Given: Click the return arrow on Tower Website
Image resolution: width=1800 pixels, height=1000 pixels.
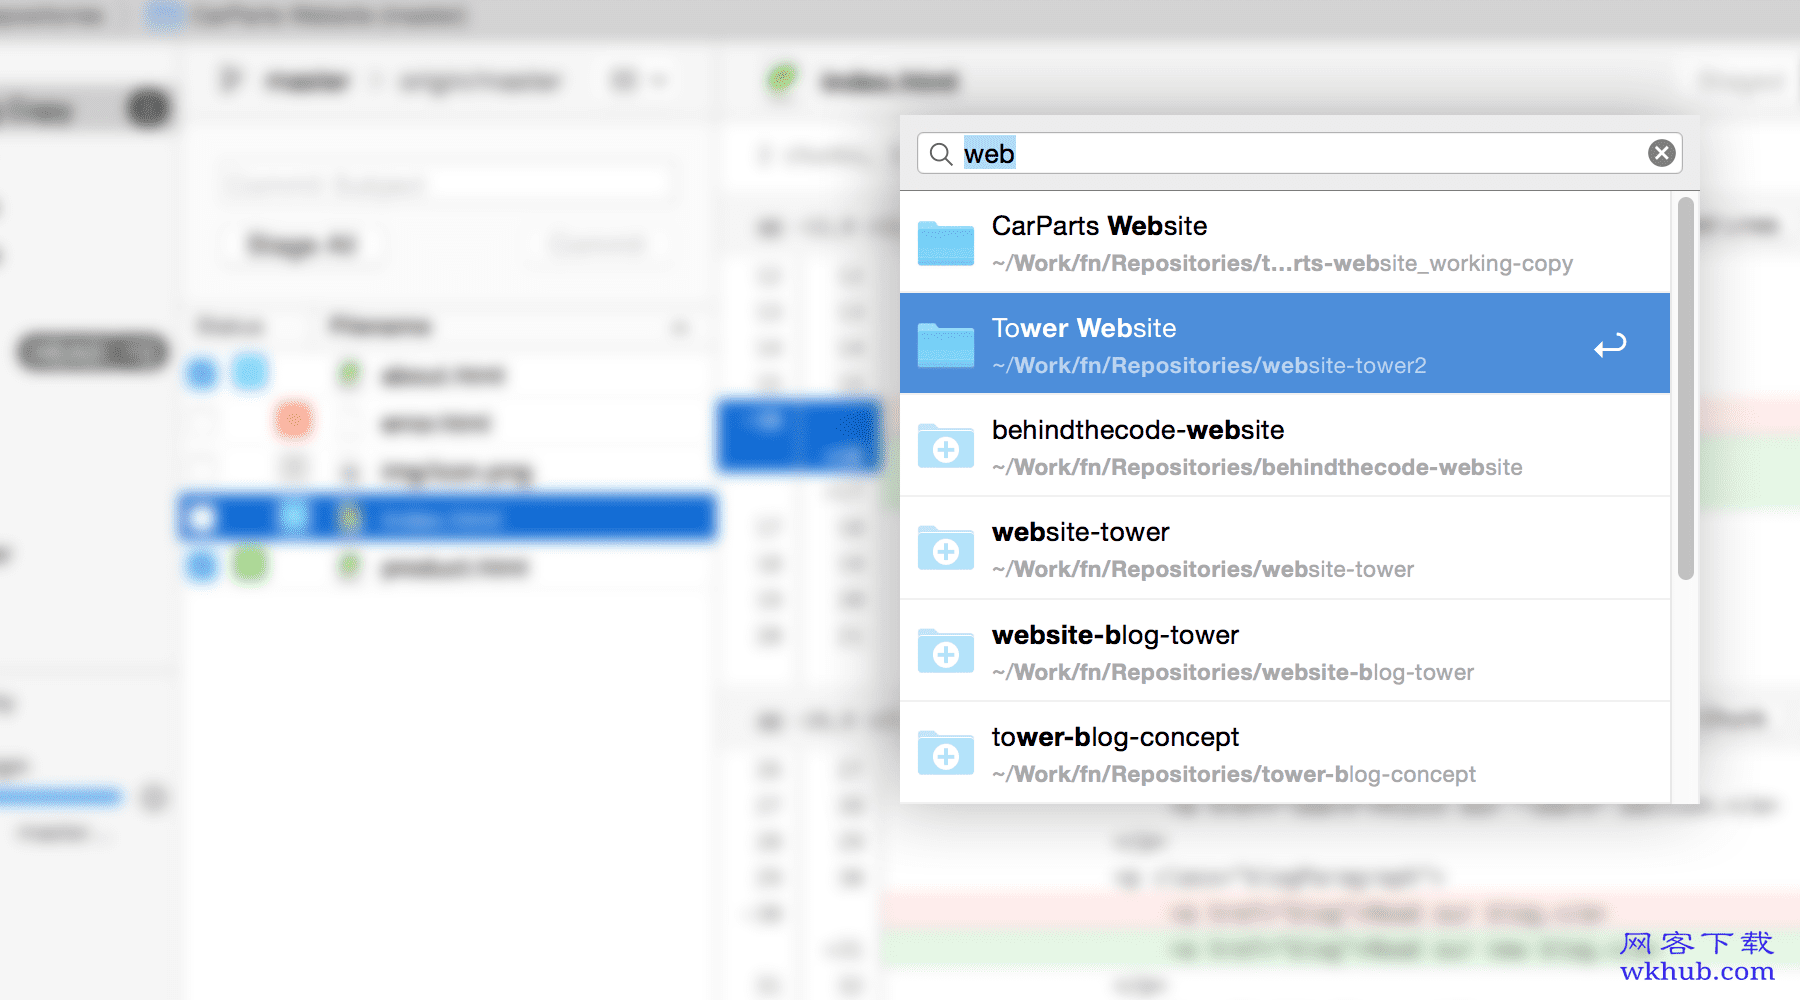Looking at the screenshot, I should (1610, 345).
